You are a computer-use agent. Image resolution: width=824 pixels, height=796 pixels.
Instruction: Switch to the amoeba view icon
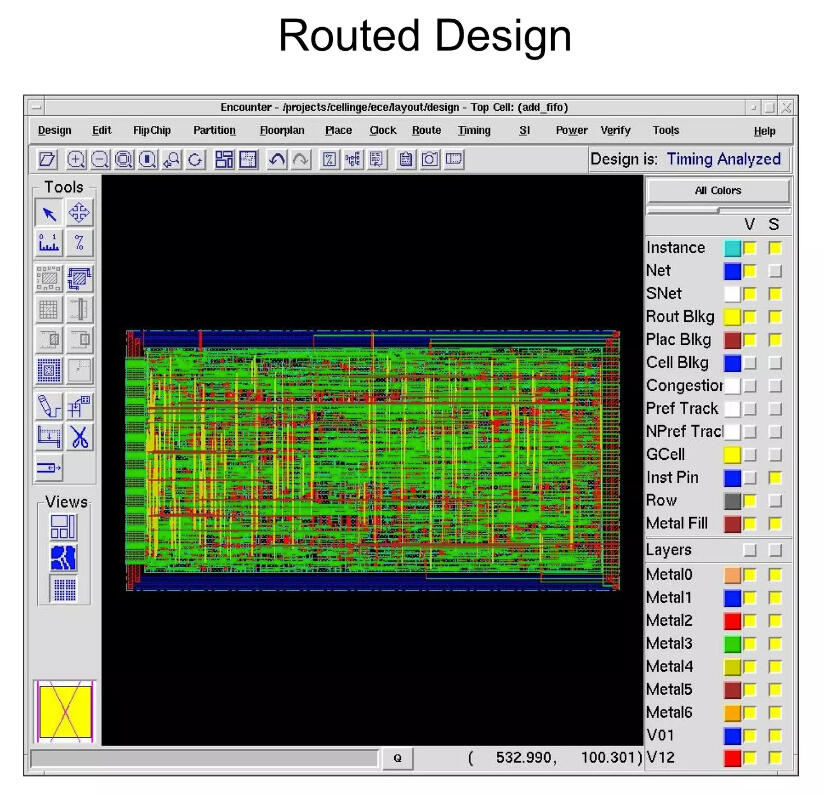click(x=64, y=558)
